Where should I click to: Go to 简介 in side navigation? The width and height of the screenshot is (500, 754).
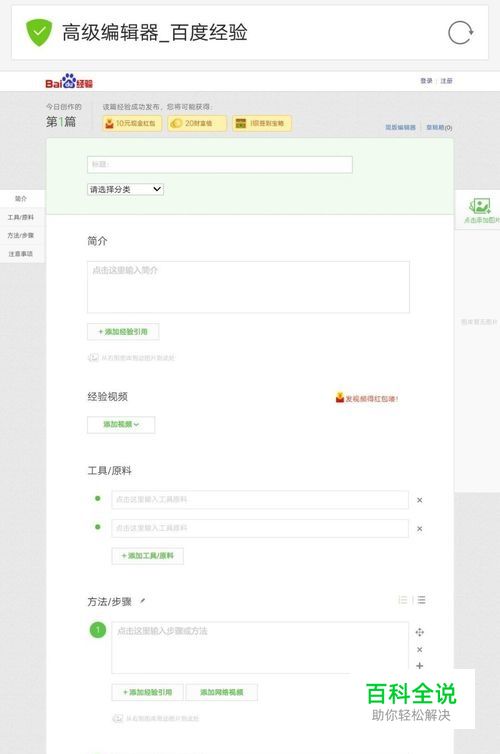[x=22, y=199]
